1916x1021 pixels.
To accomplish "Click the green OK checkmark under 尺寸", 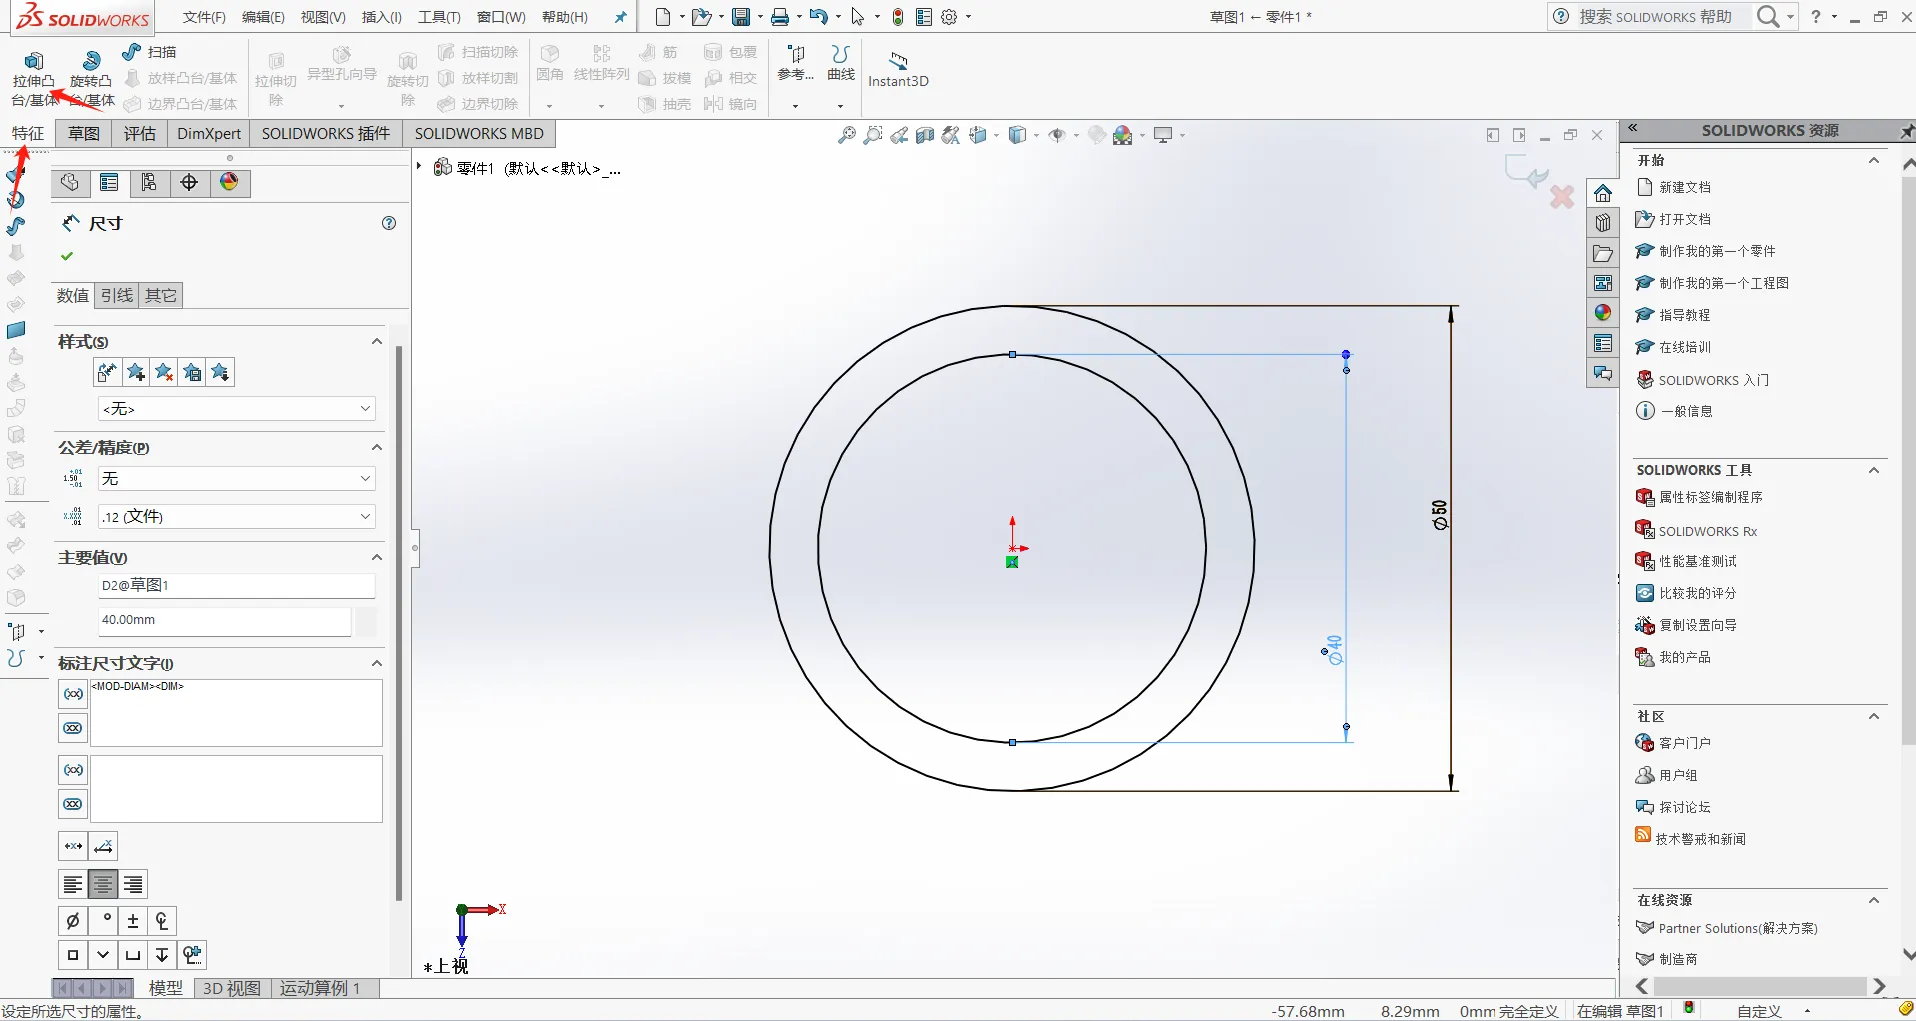I will click(x=67, y=256).
